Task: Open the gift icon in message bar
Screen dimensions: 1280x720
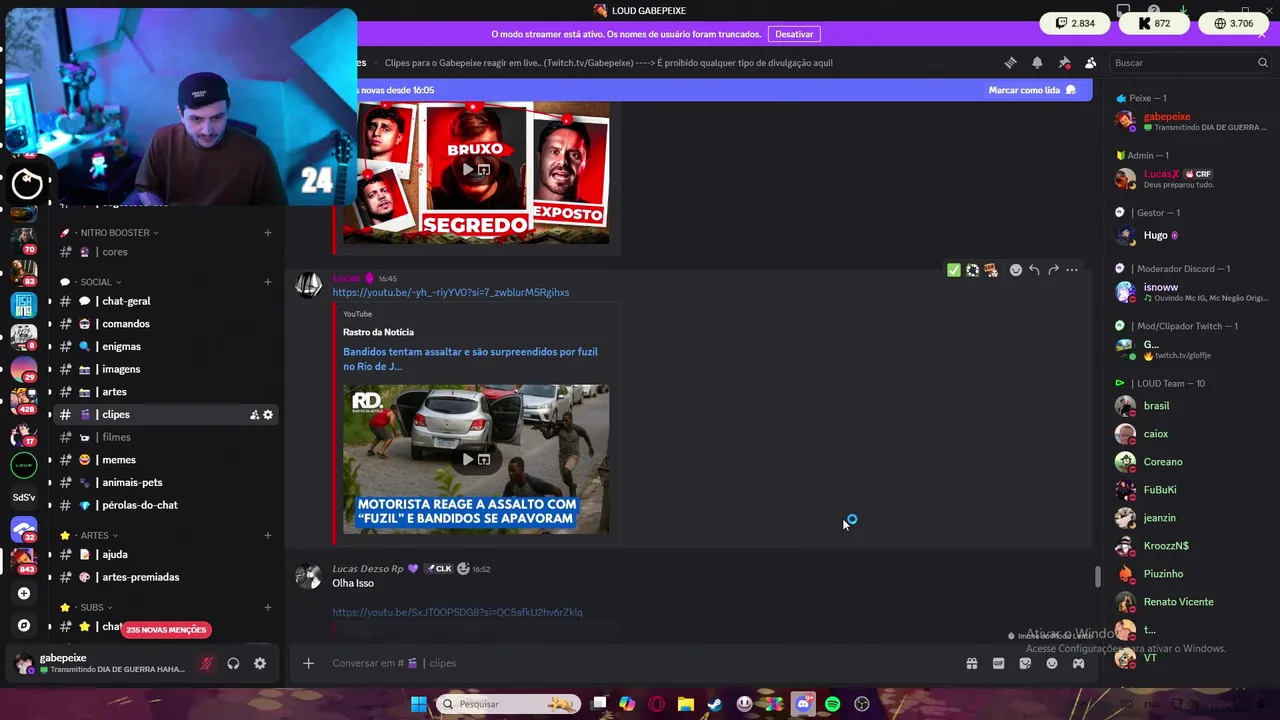Action: coord(971,663)
